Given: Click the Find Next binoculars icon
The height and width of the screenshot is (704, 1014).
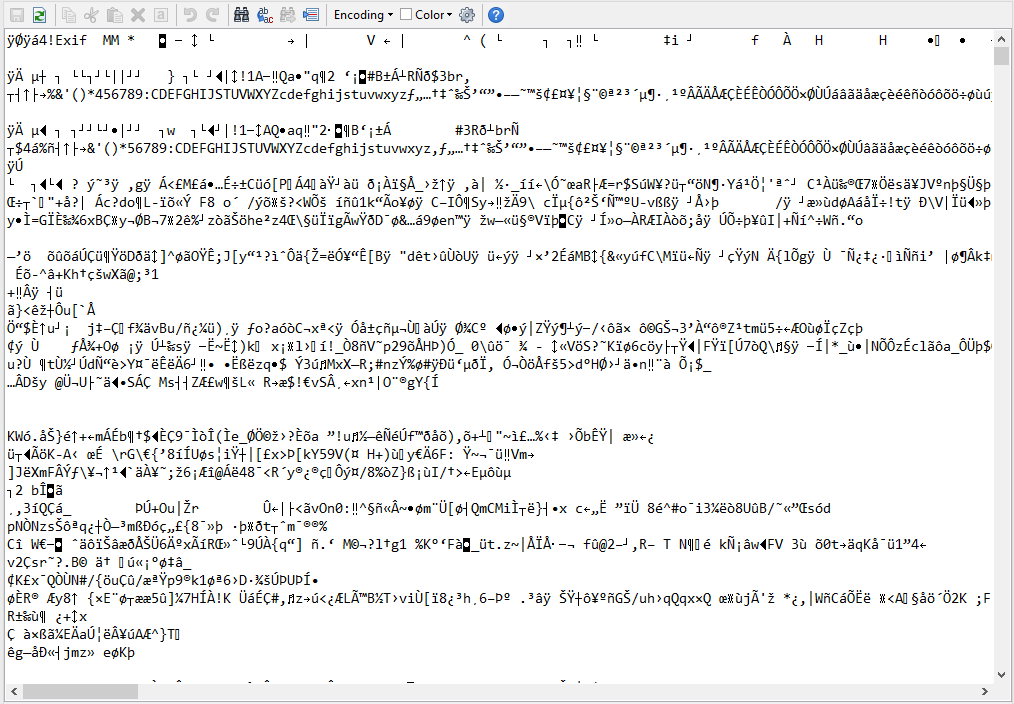Looking at the screenshot, I should (287, 15).
